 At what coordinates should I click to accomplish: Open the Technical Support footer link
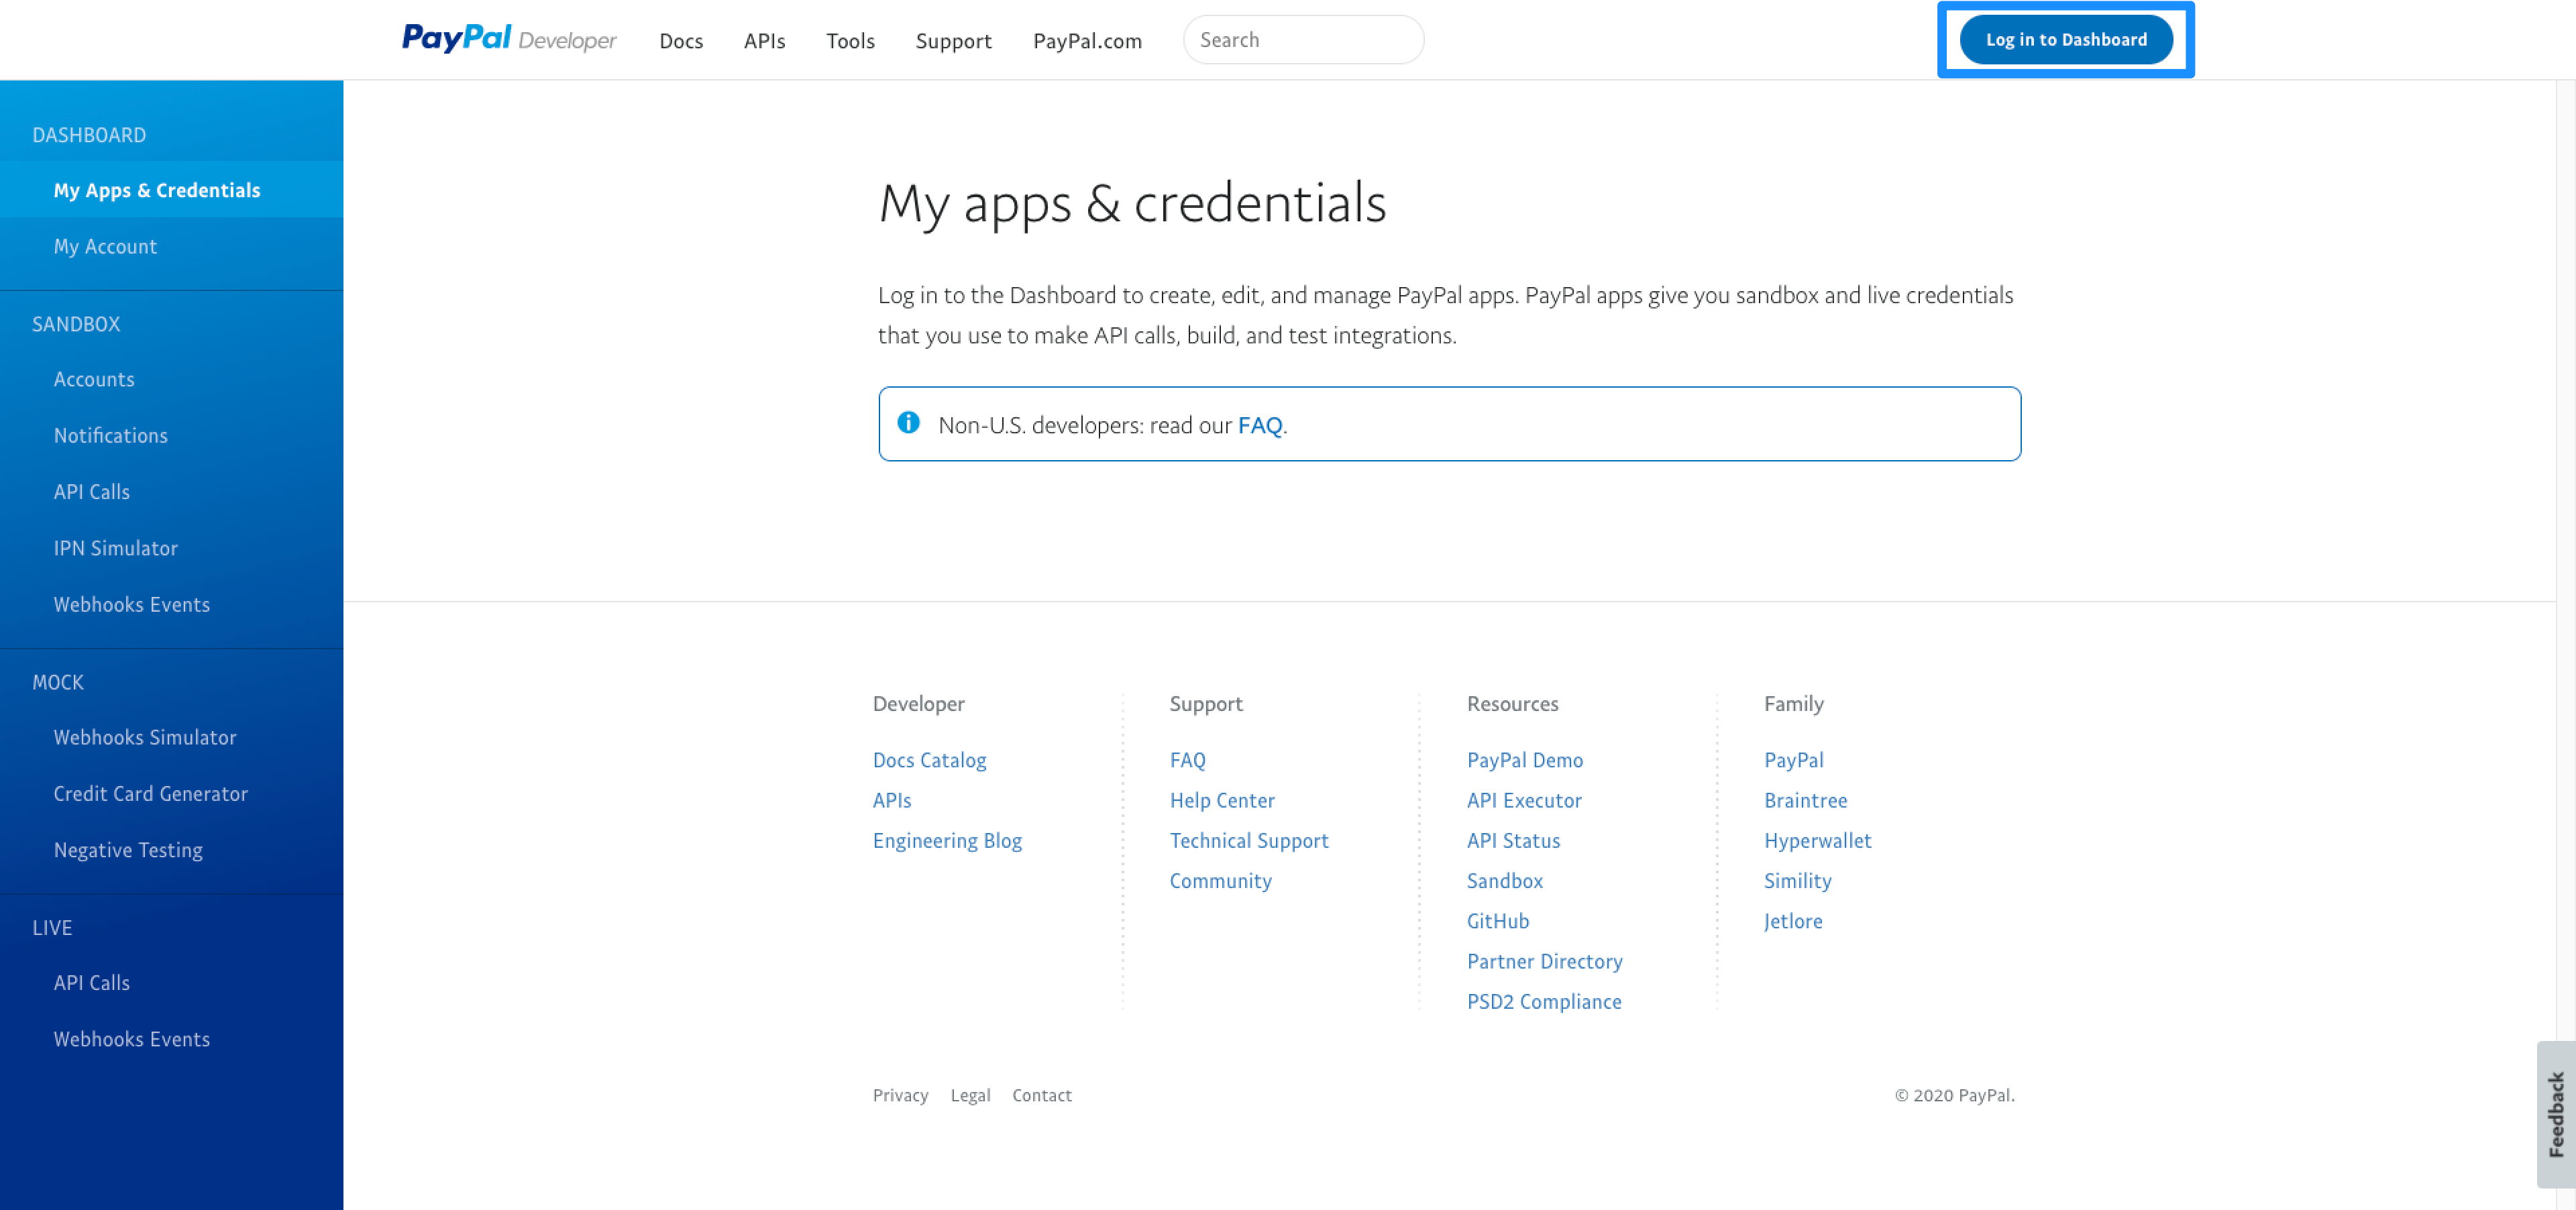click(1249, 841)
